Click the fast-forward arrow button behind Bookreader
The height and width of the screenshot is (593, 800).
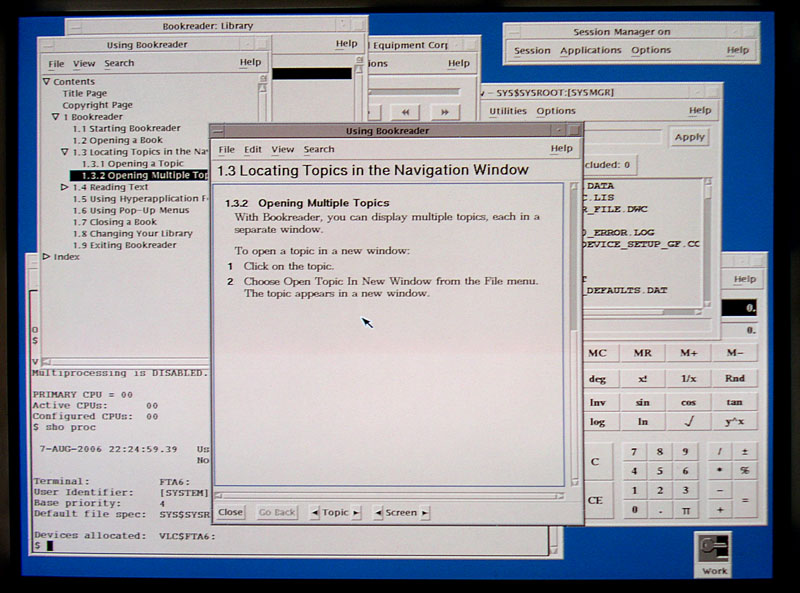(x=444, y=112)
